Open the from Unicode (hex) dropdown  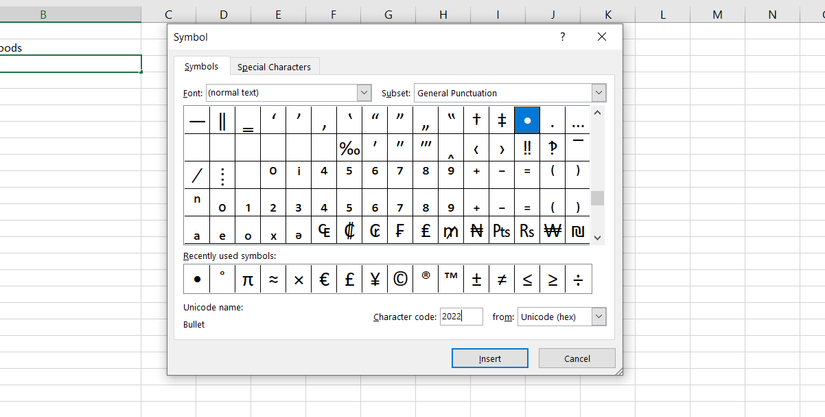pyautogui.click(x=598, y=317)
